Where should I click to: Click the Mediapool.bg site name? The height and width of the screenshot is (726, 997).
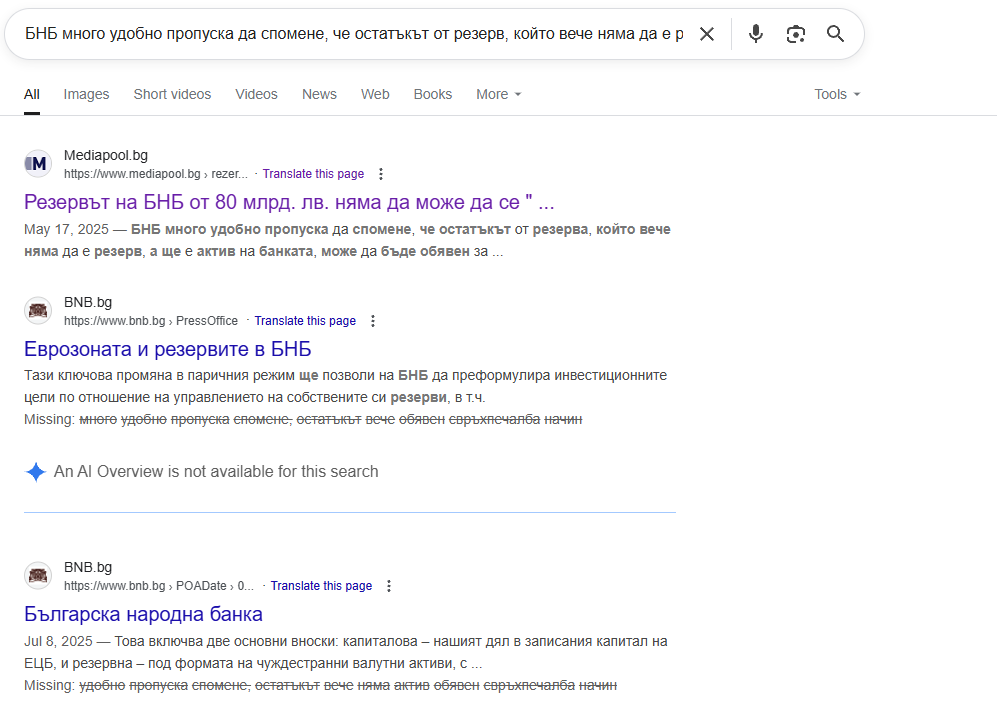click(106, 155)
